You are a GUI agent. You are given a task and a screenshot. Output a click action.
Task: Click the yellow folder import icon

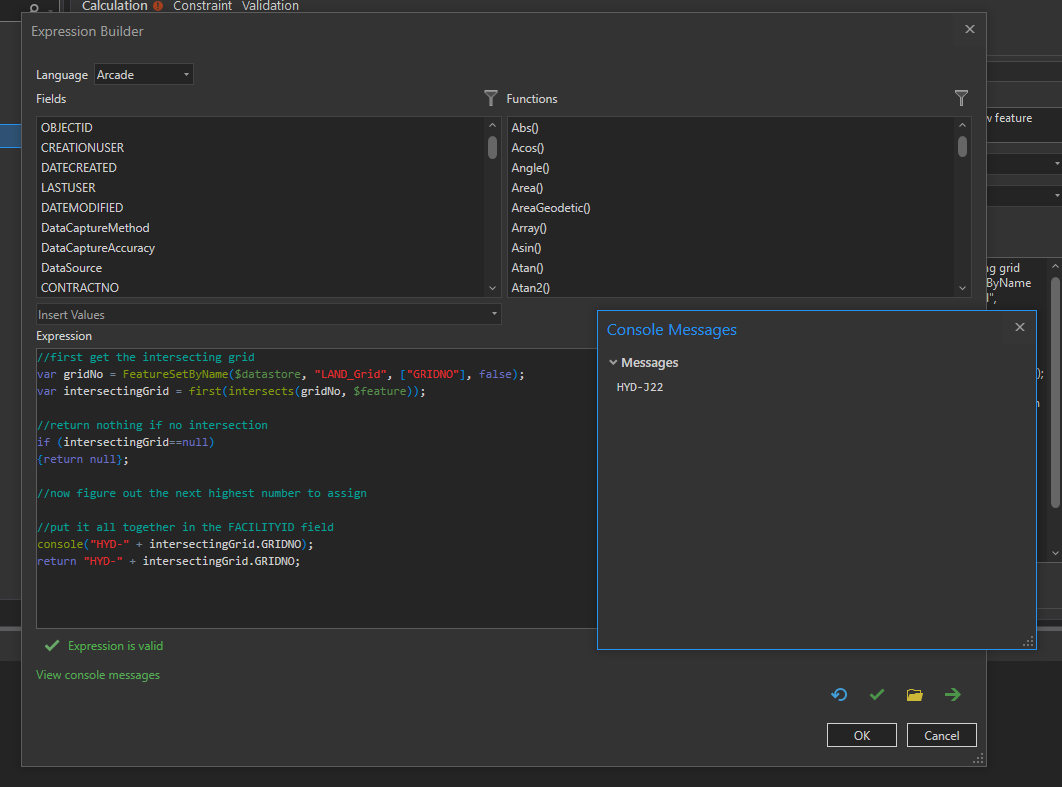(914, 695)
